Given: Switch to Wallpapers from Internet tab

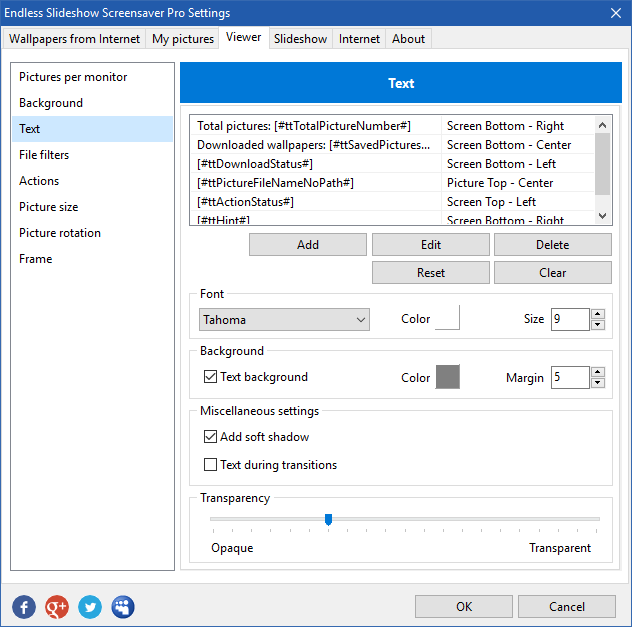Looking at the screenshot, I should point(74,39).
